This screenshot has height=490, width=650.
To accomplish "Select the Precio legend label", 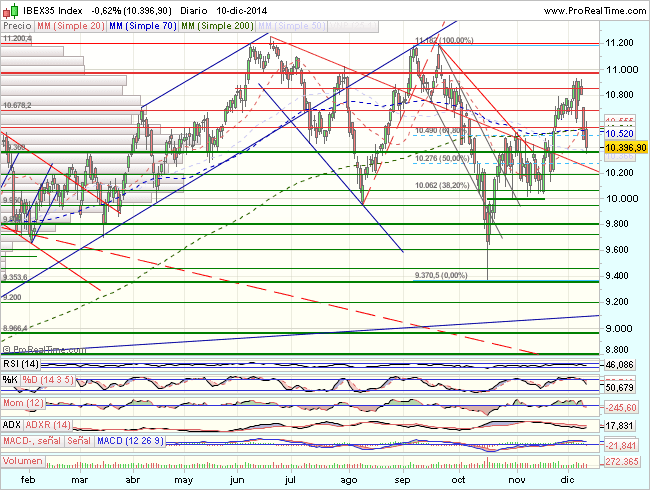I will [x=17, y=26].
